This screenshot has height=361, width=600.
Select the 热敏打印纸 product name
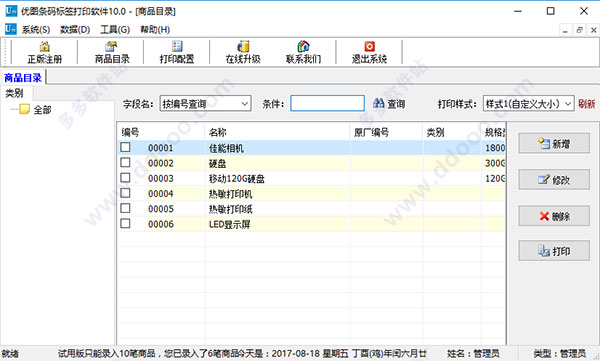tap(230, 209)
